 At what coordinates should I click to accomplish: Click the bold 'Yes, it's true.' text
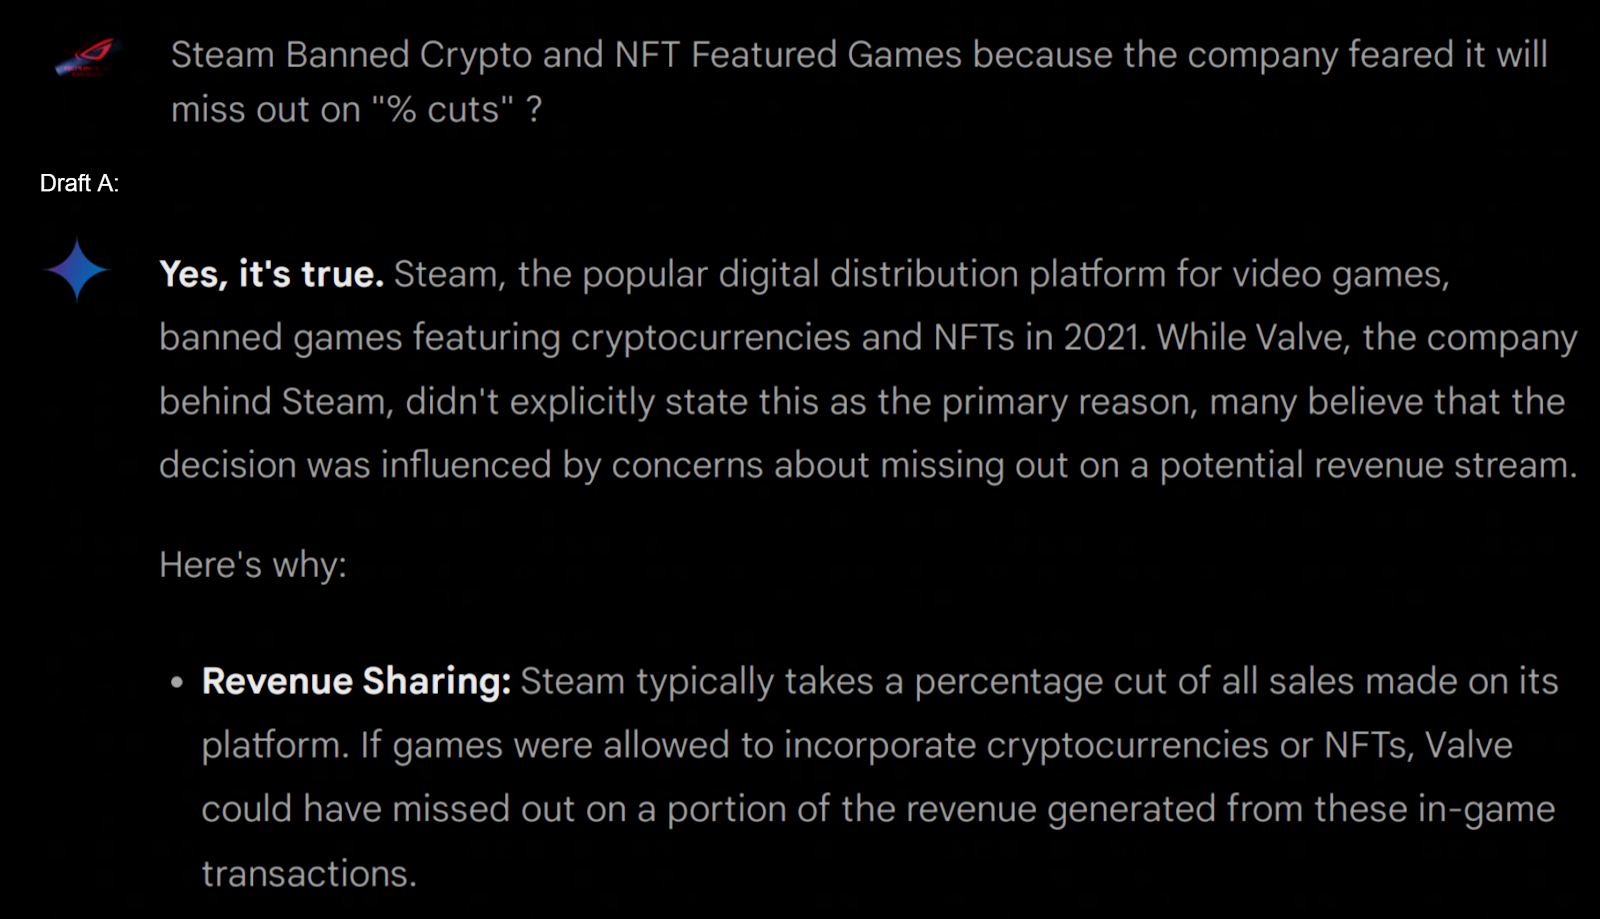[271, 274]
